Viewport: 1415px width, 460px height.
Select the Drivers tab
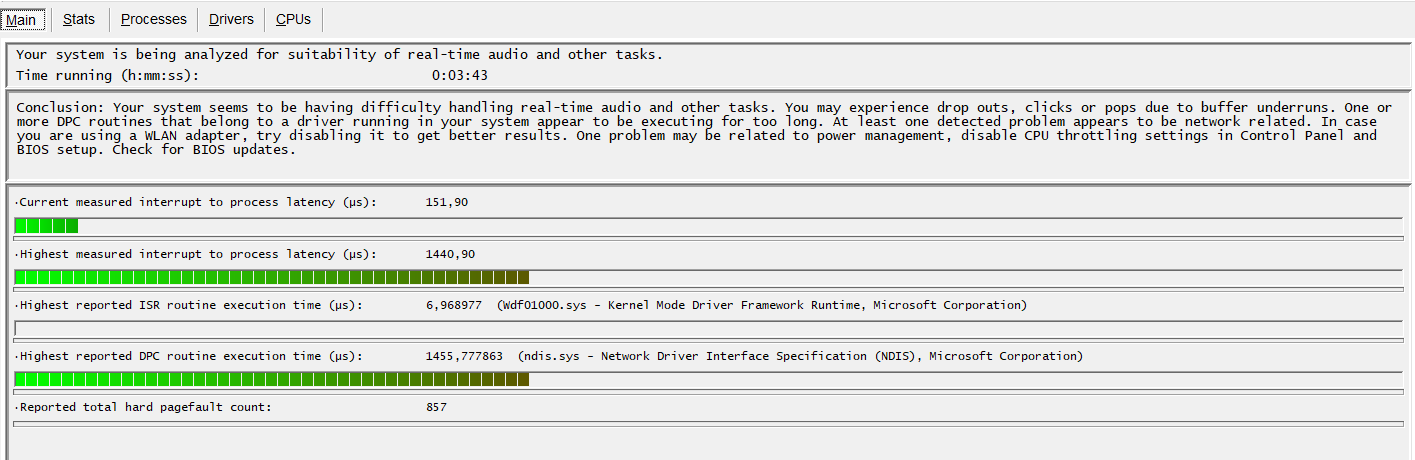(x=231, y=19)
